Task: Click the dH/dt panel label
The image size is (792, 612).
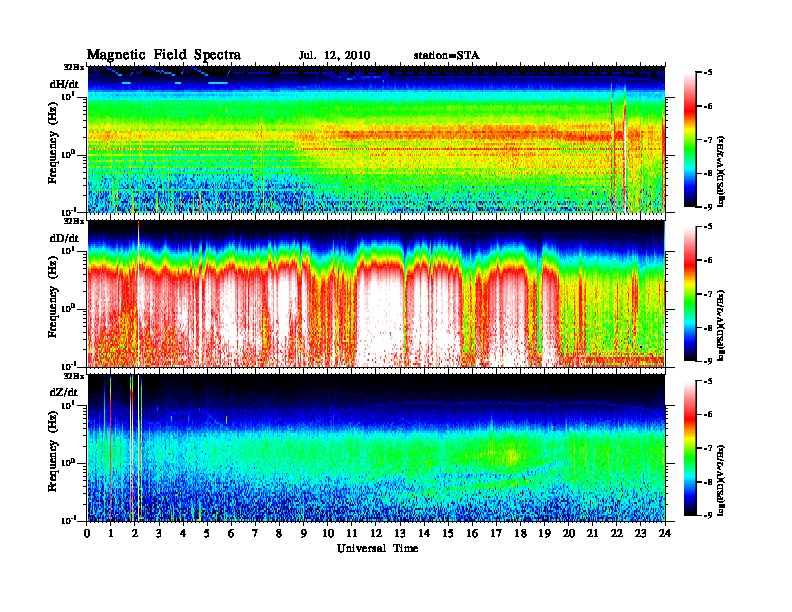Action: point(64,84)
